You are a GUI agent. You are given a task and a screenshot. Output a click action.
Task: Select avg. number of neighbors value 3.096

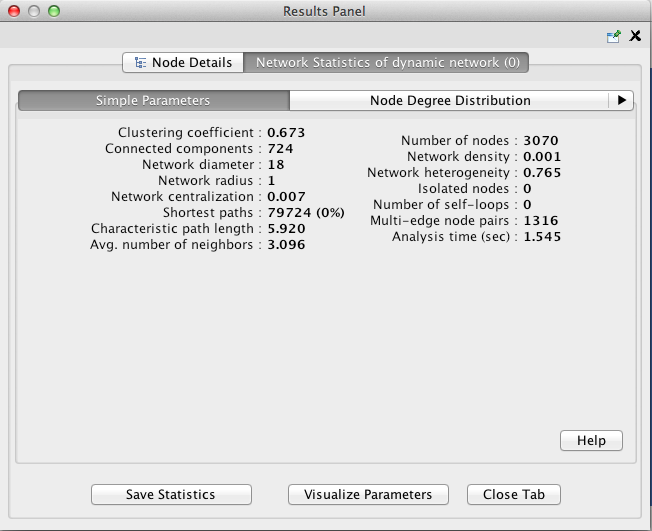(x=286, y=245)
